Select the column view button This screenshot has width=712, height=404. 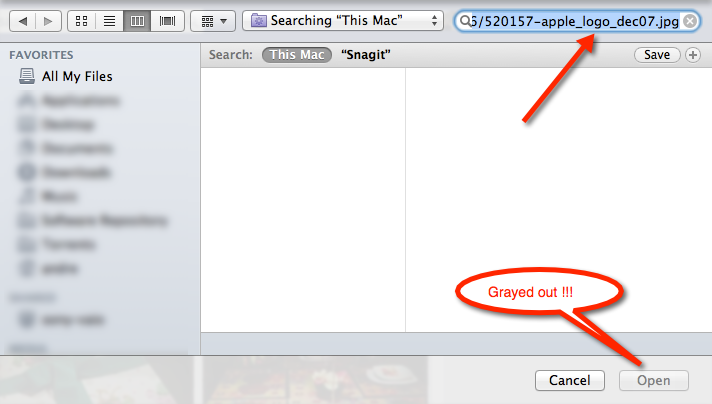(x=137, y=21)
